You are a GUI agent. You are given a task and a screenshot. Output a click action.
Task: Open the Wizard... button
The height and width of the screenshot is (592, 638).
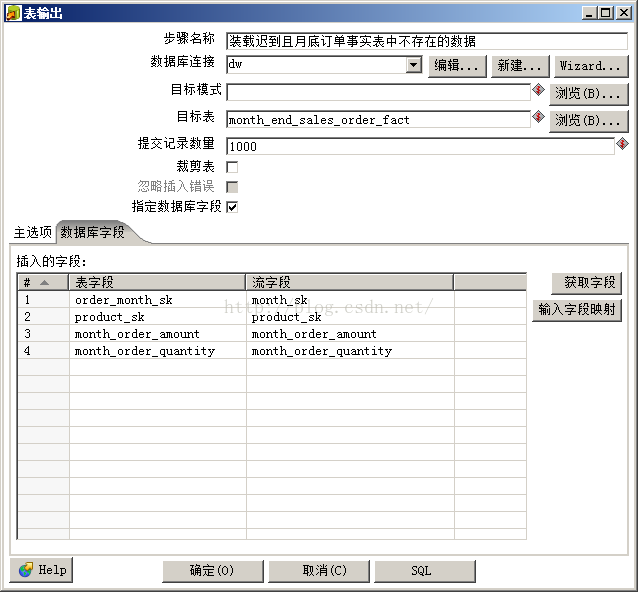pos(591,66)
